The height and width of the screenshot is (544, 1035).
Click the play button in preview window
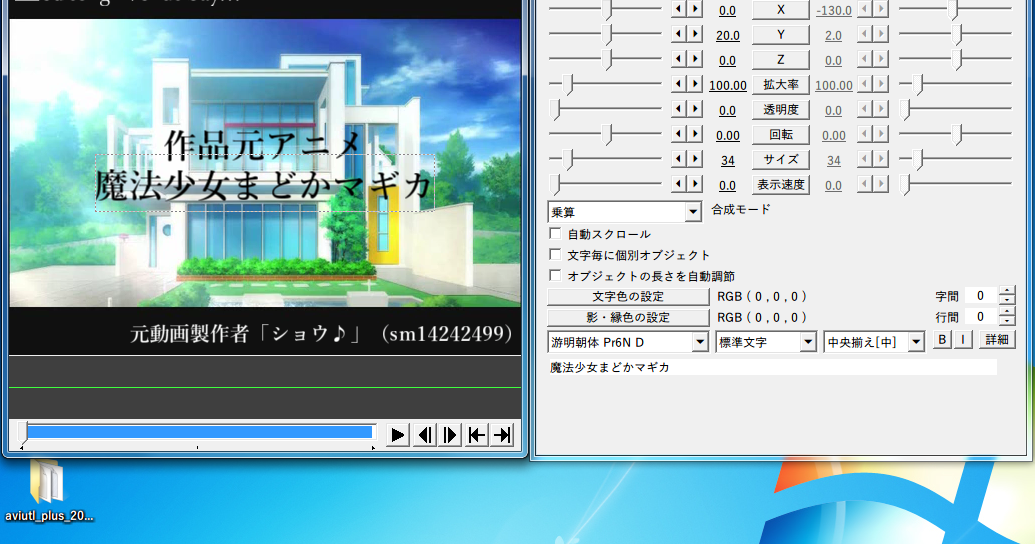tap(397, 435)
